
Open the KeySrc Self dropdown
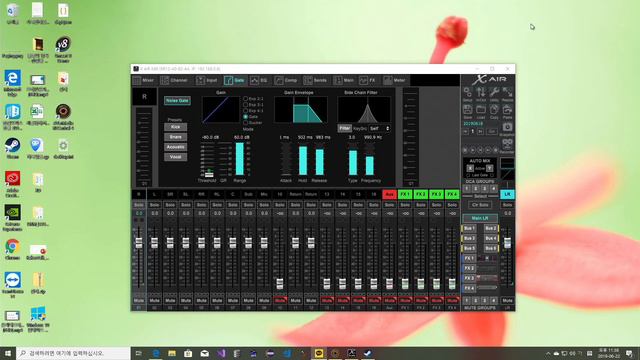[x=380, y=128]
